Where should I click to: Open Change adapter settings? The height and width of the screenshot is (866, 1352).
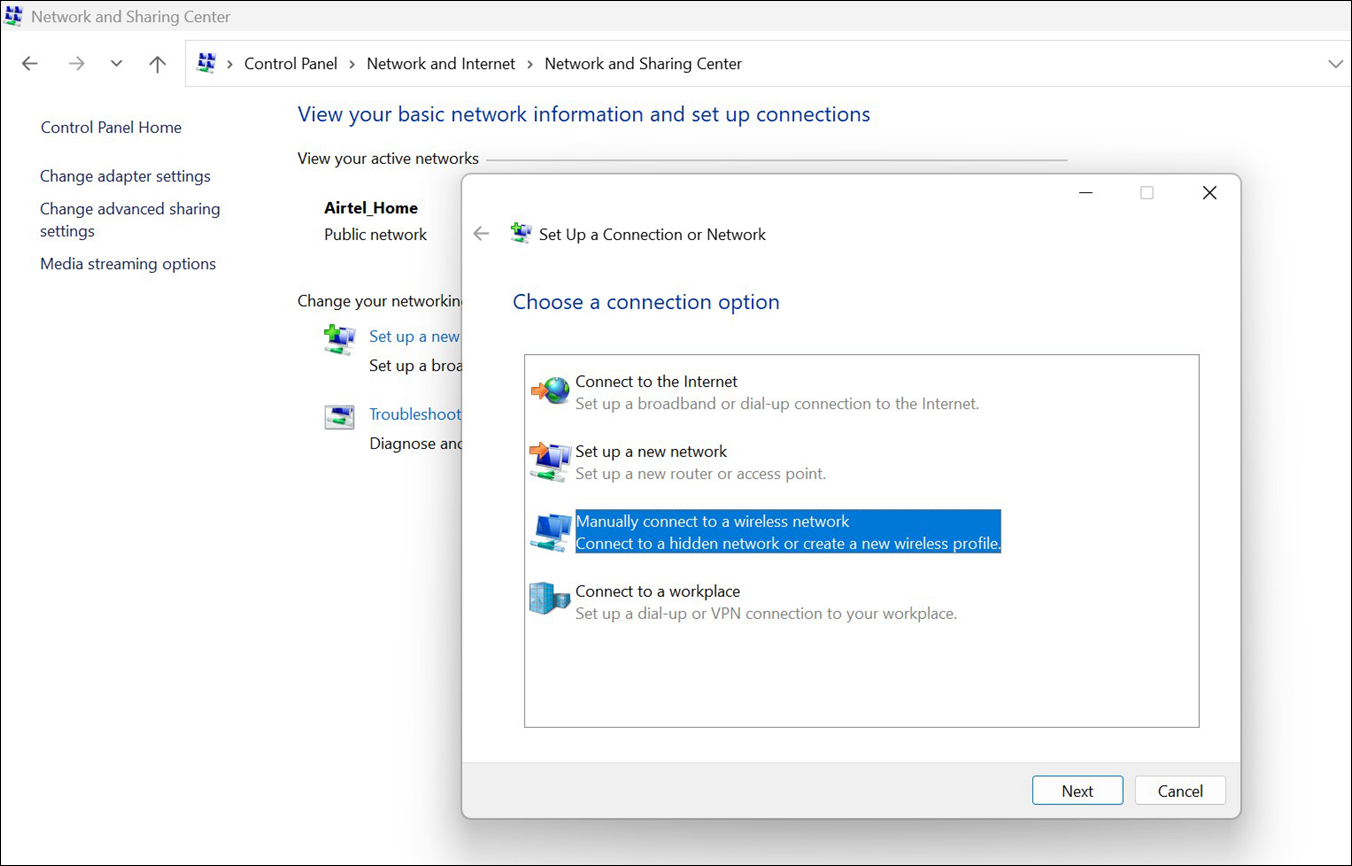(x=125, y=176)
